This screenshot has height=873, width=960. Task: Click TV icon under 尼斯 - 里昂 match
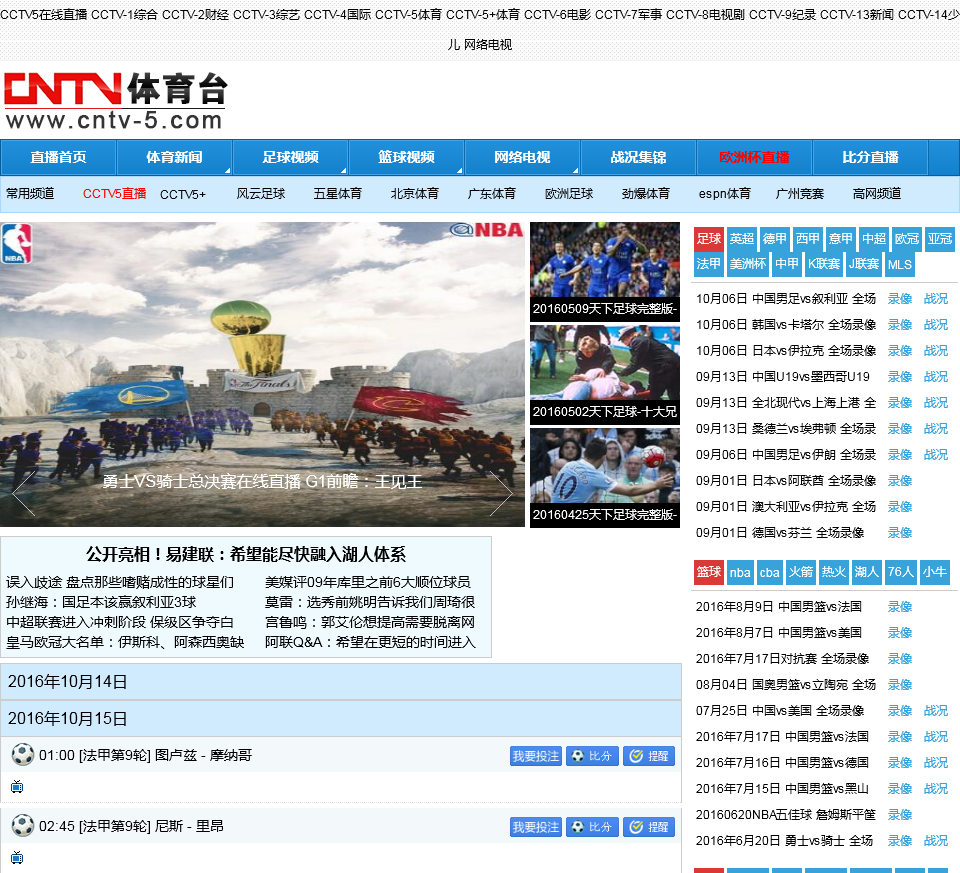click(17, 858)
